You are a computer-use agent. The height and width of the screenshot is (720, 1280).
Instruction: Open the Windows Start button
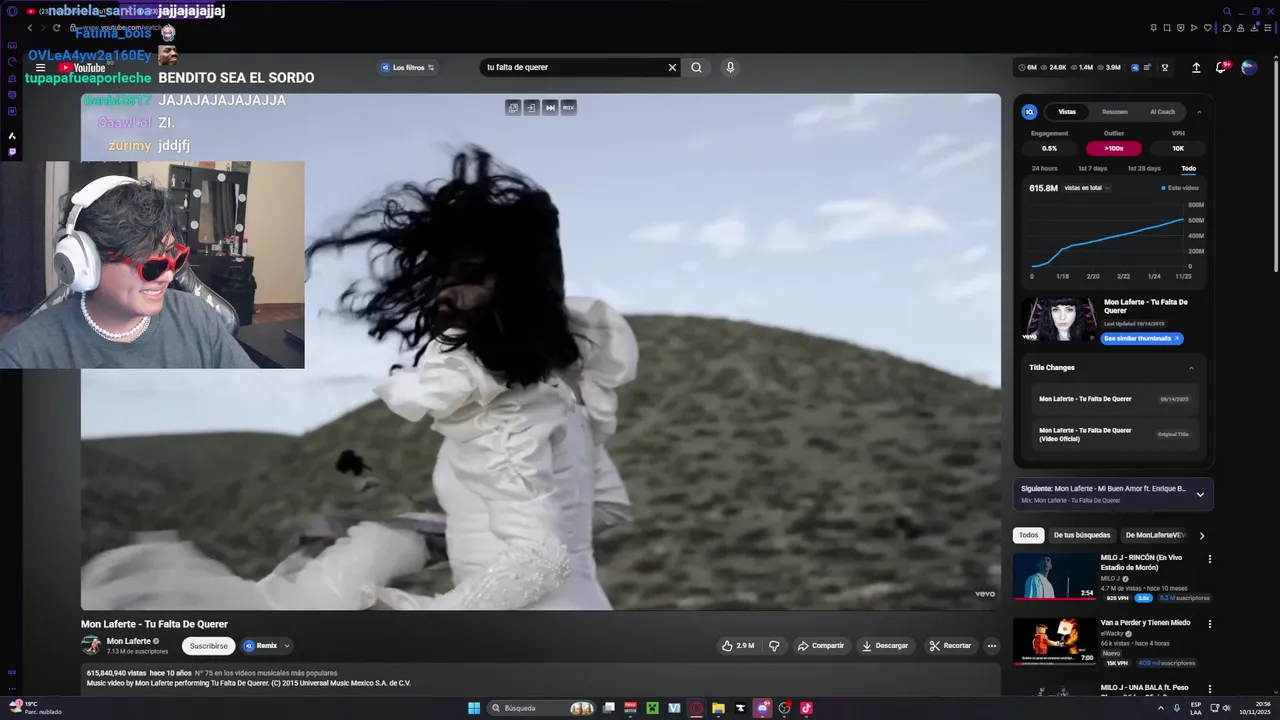[474, 708]
